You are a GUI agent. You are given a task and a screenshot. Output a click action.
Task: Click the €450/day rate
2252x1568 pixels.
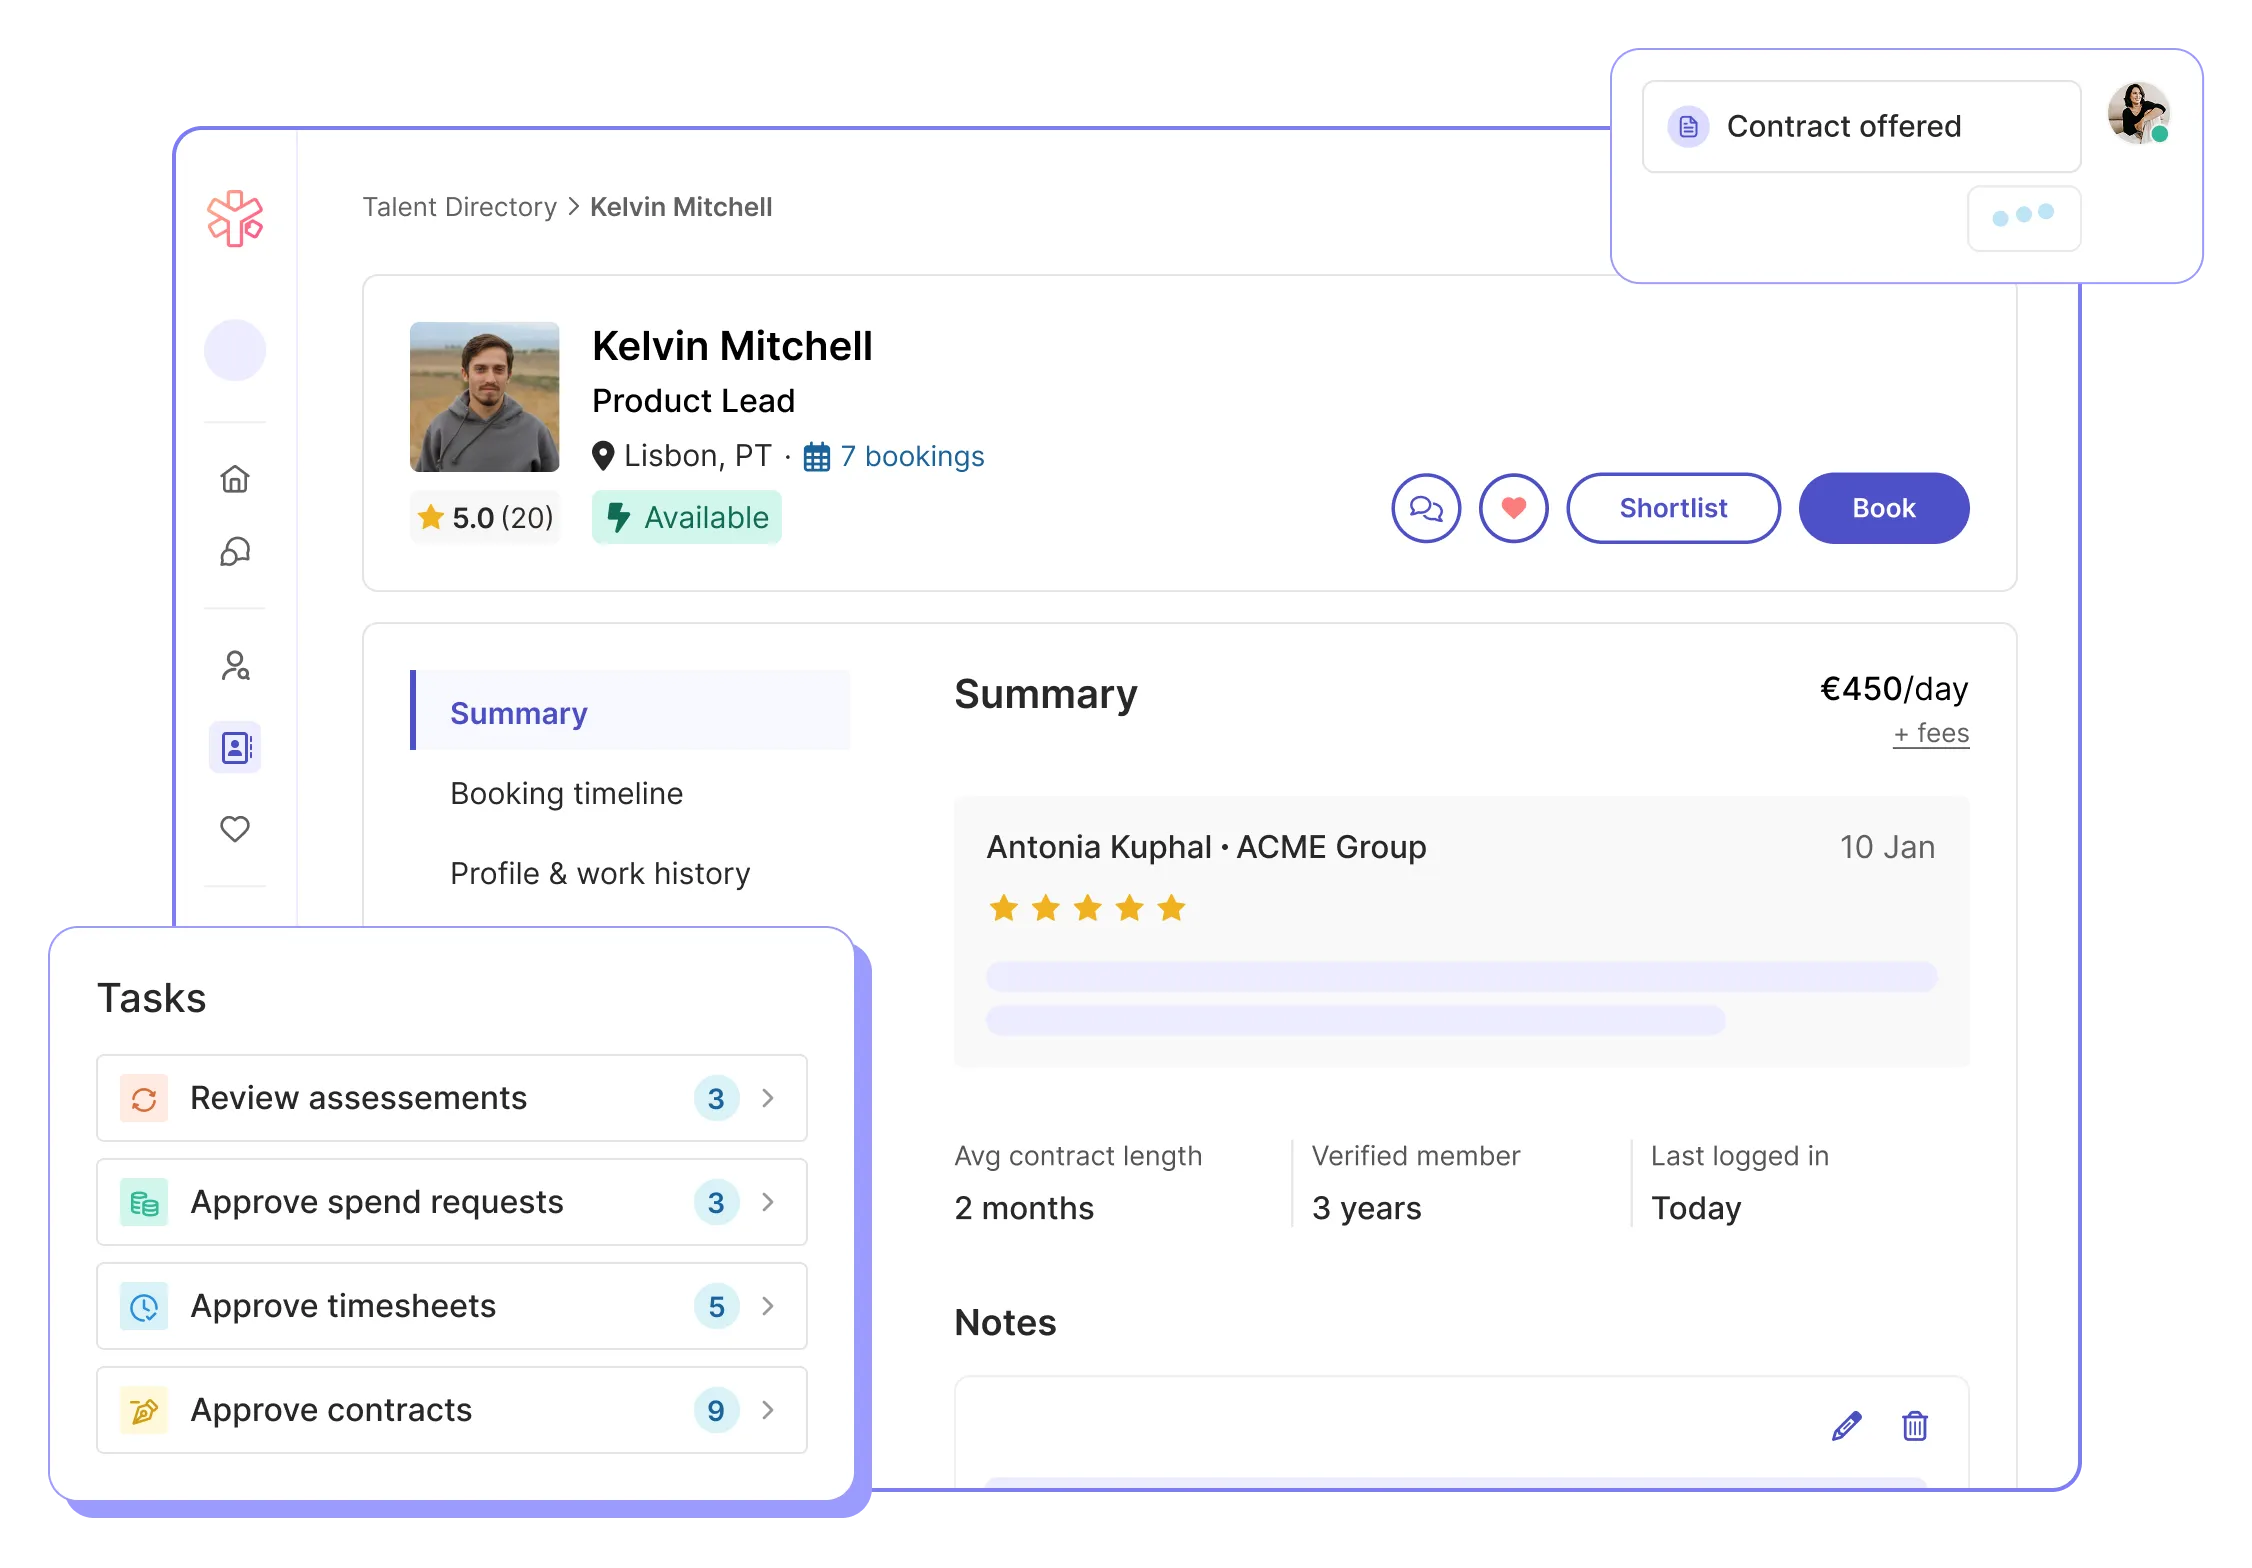point(1894,689)
